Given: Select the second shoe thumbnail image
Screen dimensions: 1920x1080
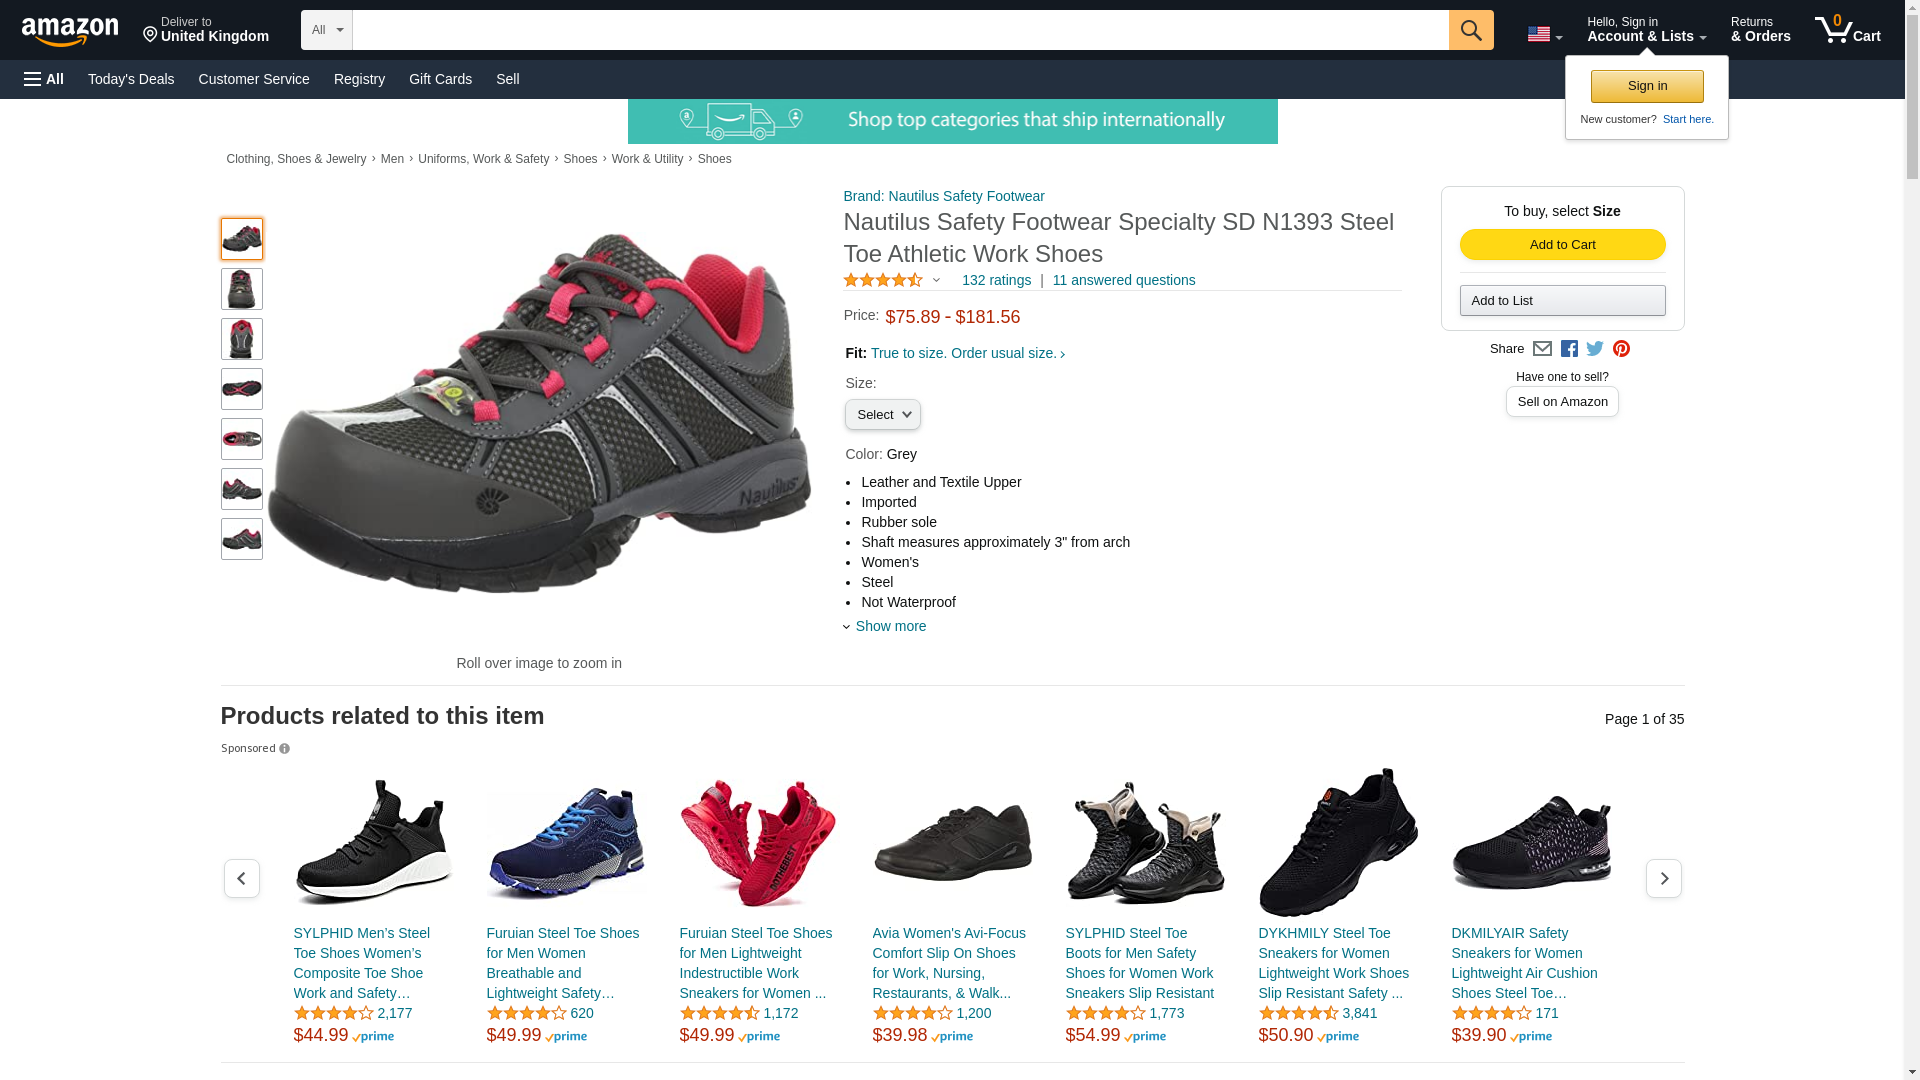Looking at the screenshot, I should point(242,289).
